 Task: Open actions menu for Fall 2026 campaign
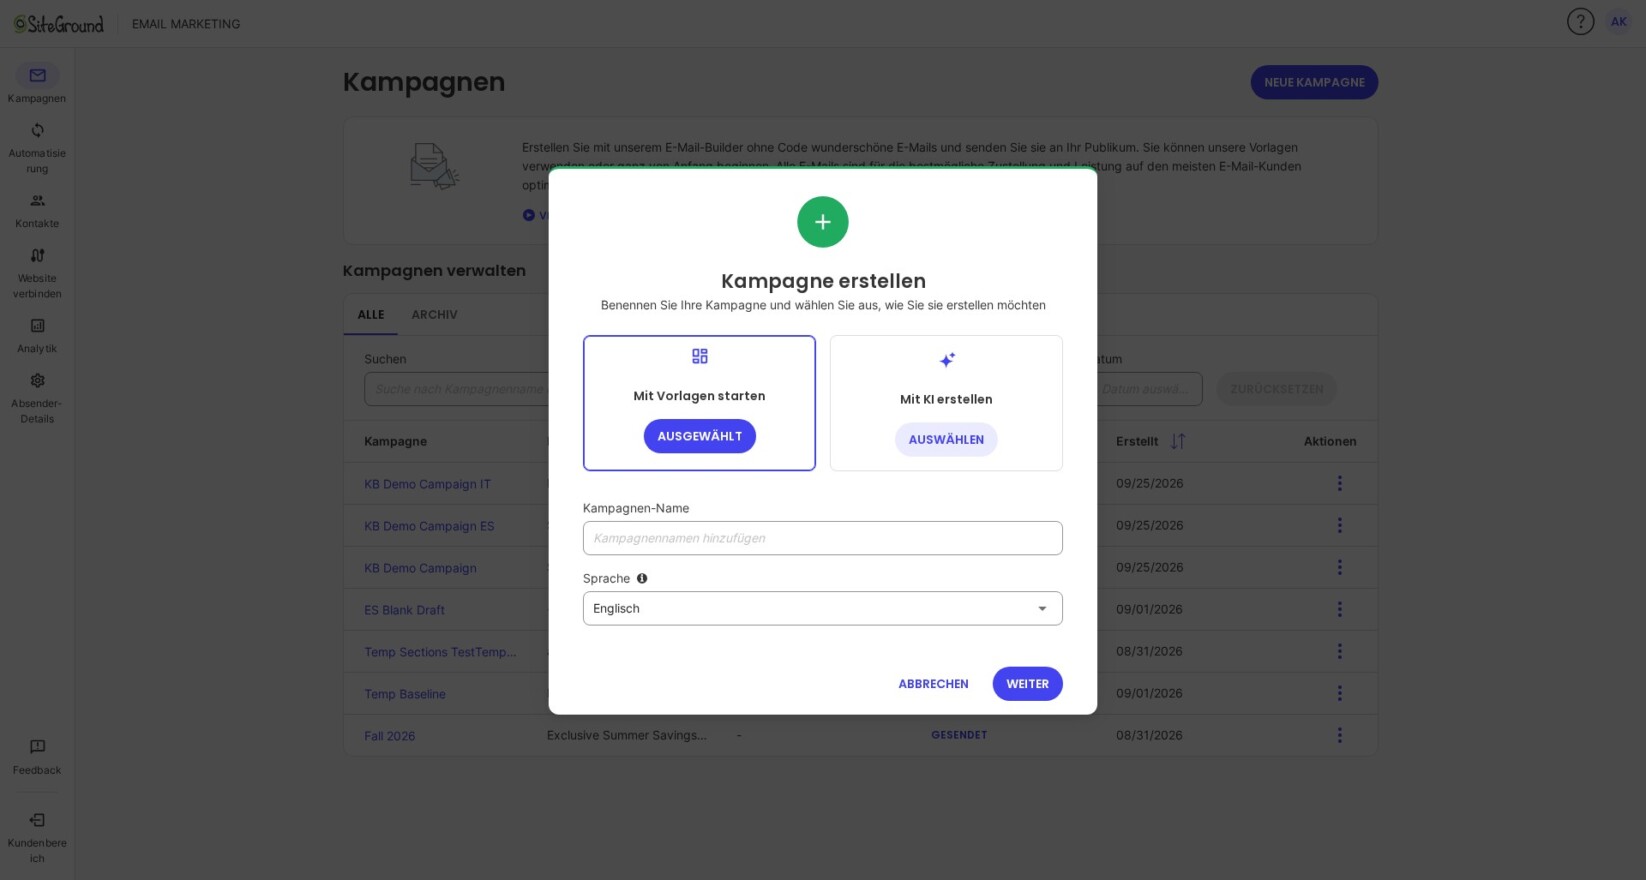1340,736
